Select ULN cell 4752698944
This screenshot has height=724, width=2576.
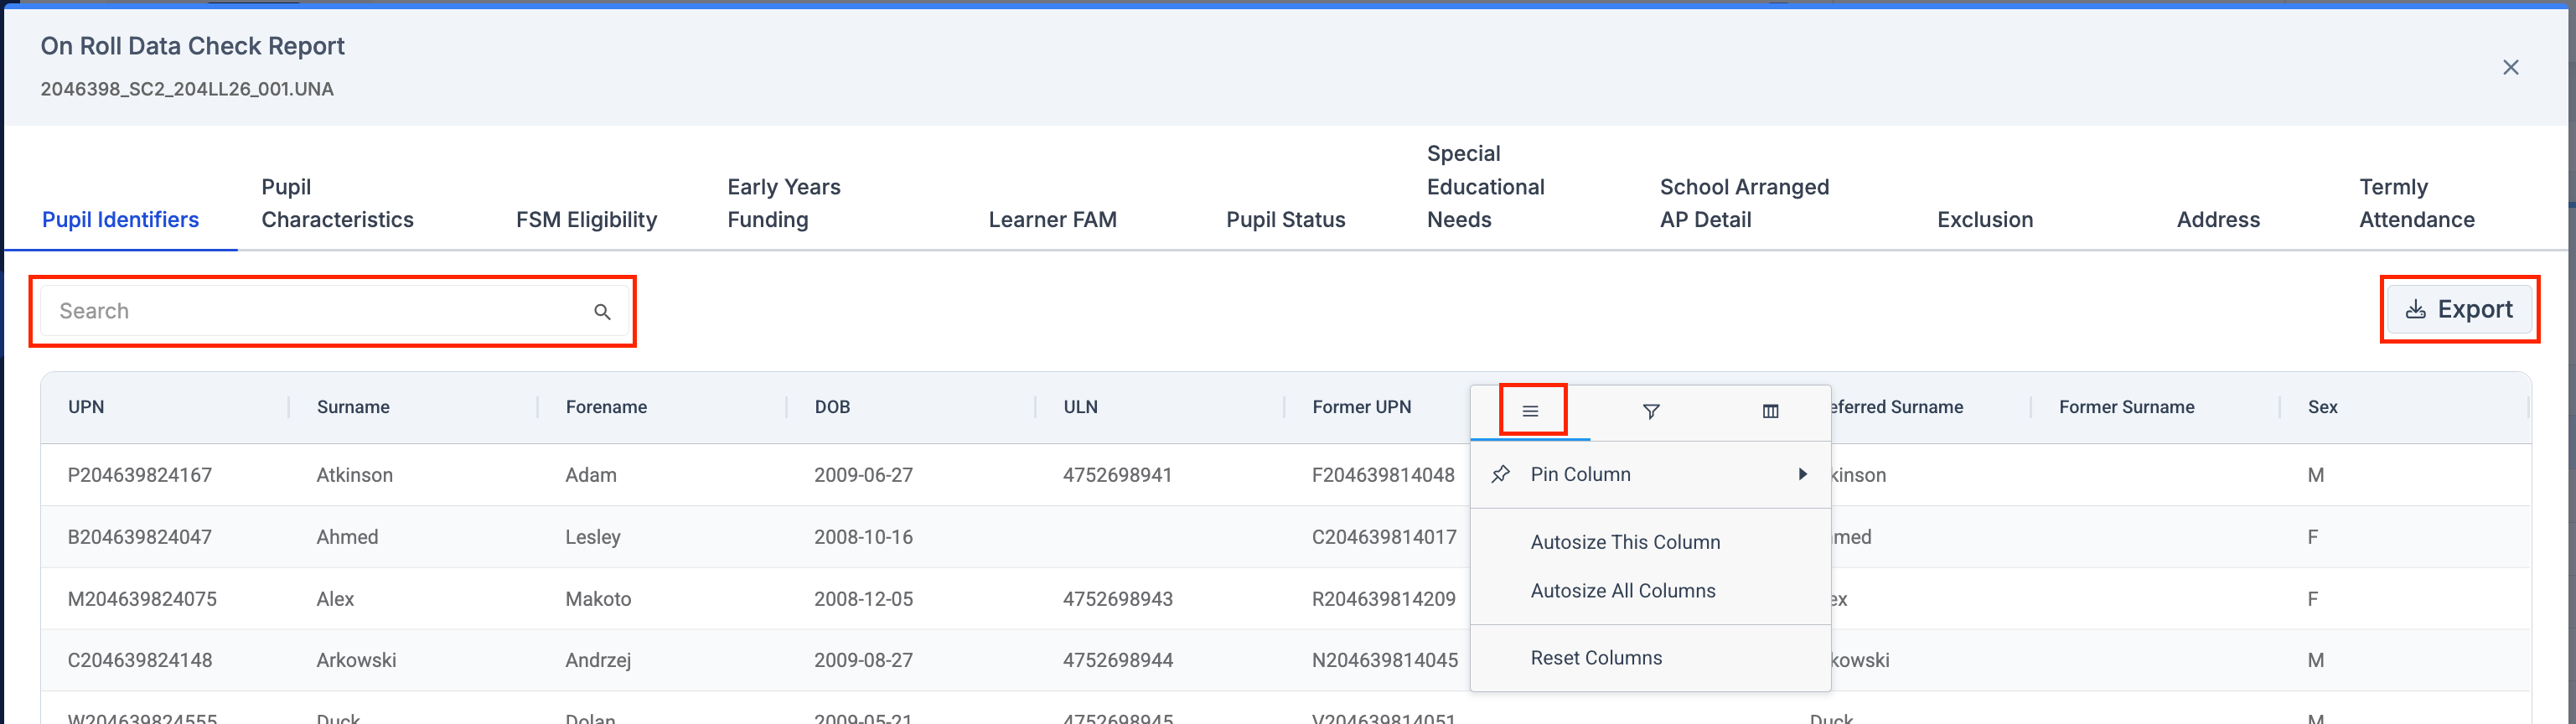[1117, 660]
